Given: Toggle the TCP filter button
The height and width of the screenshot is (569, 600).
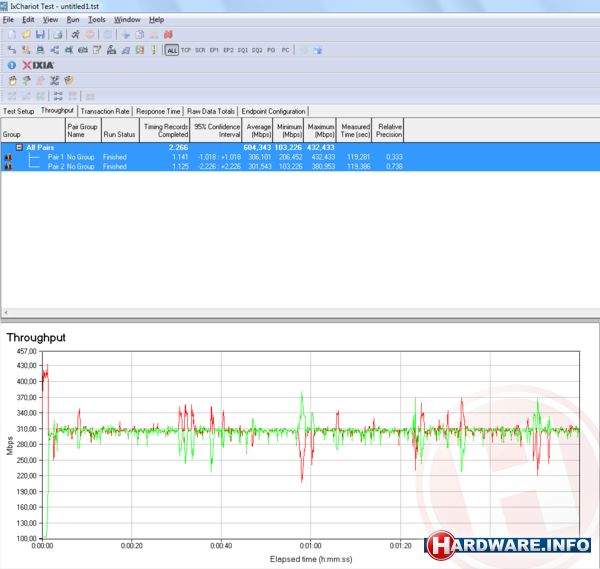Looking at the screenshot, I should [186, 50].
